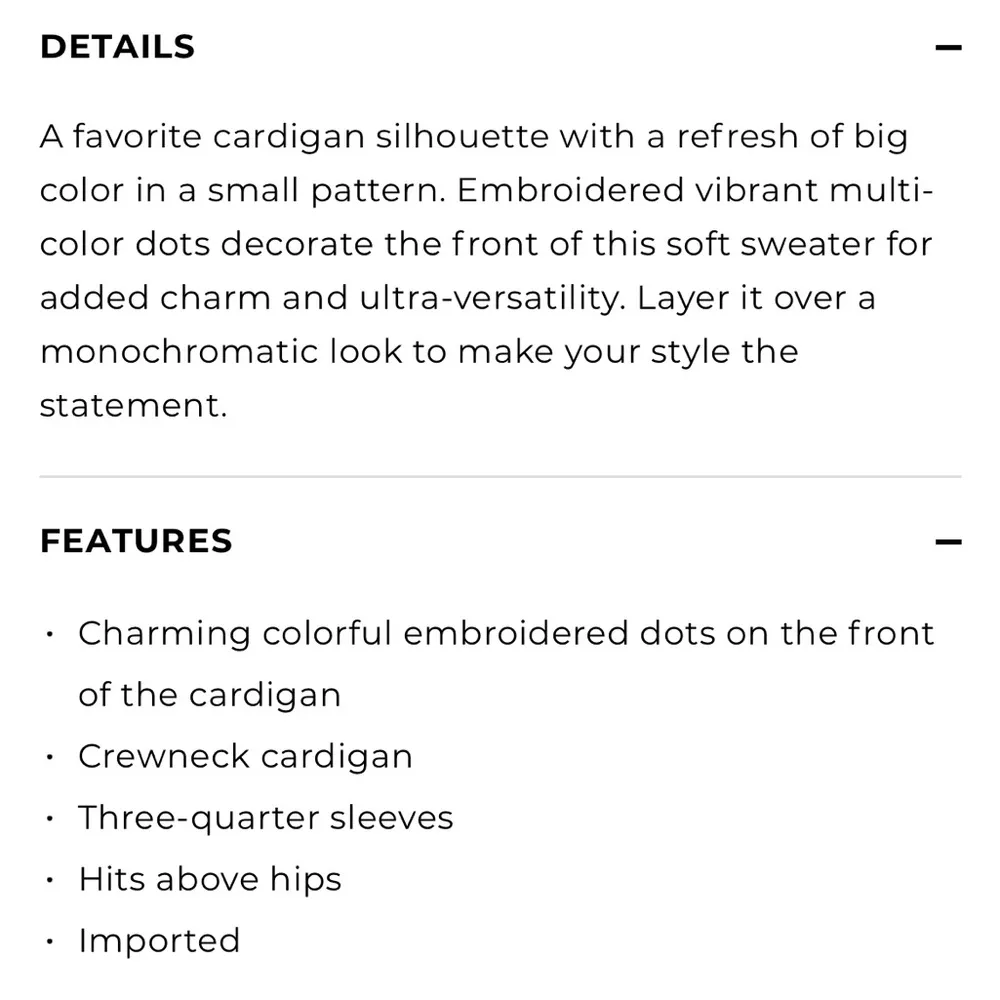The image size is (1000, 1000).
Task: Click the bullet point before "Three-quarter sleeves"
Action: (x=49, y=819)
